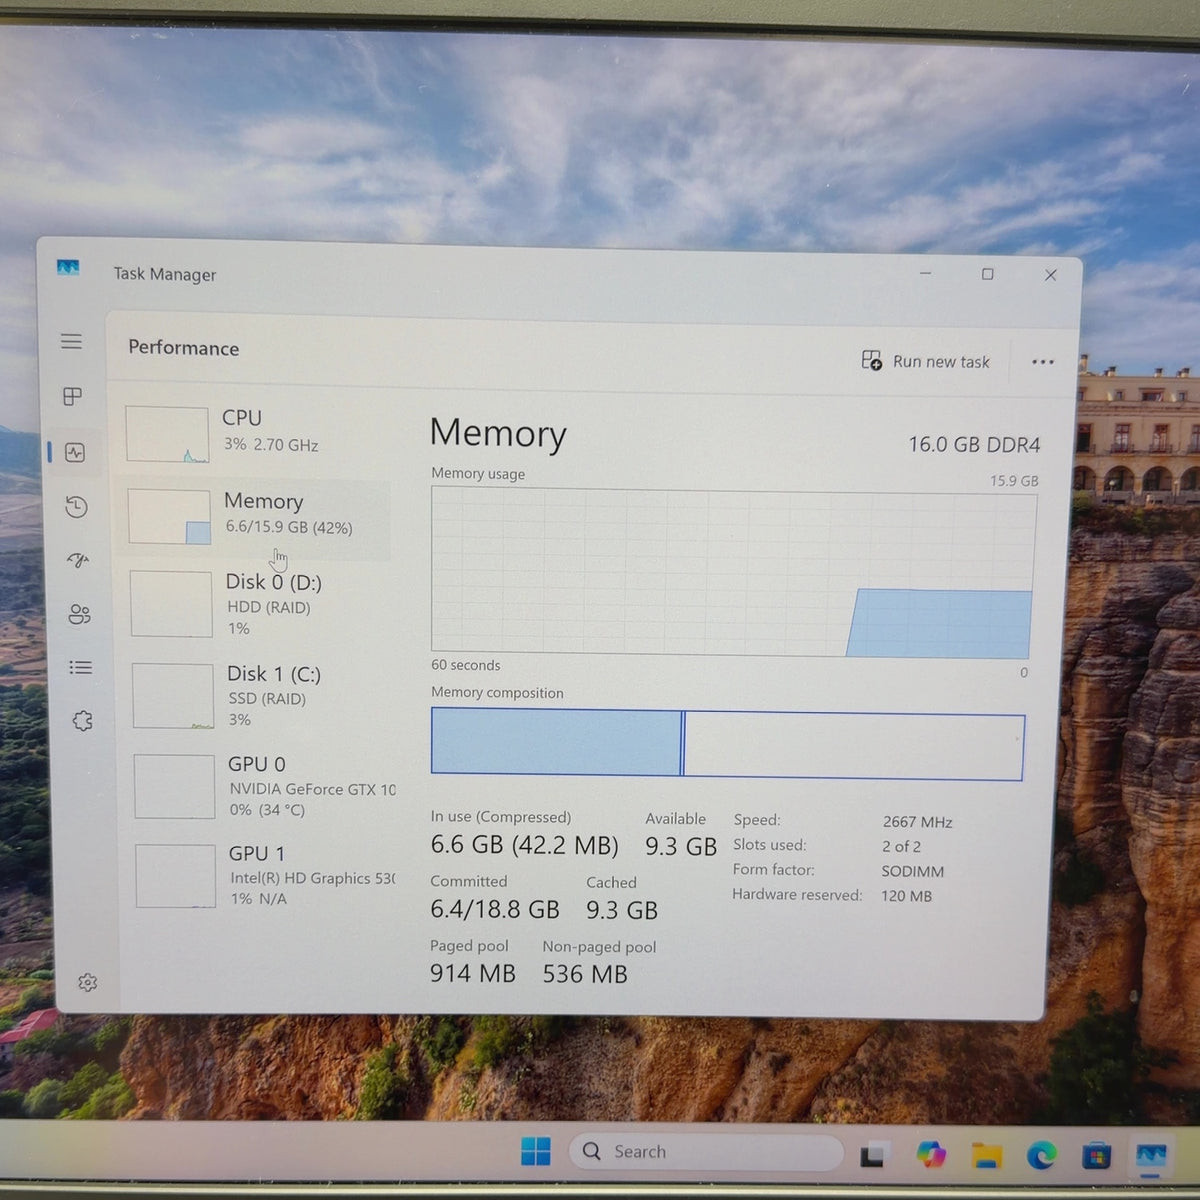Click the GPU 0 mini graph thumbnail
Screen dimensions: 1200x1200
(175, 787)
